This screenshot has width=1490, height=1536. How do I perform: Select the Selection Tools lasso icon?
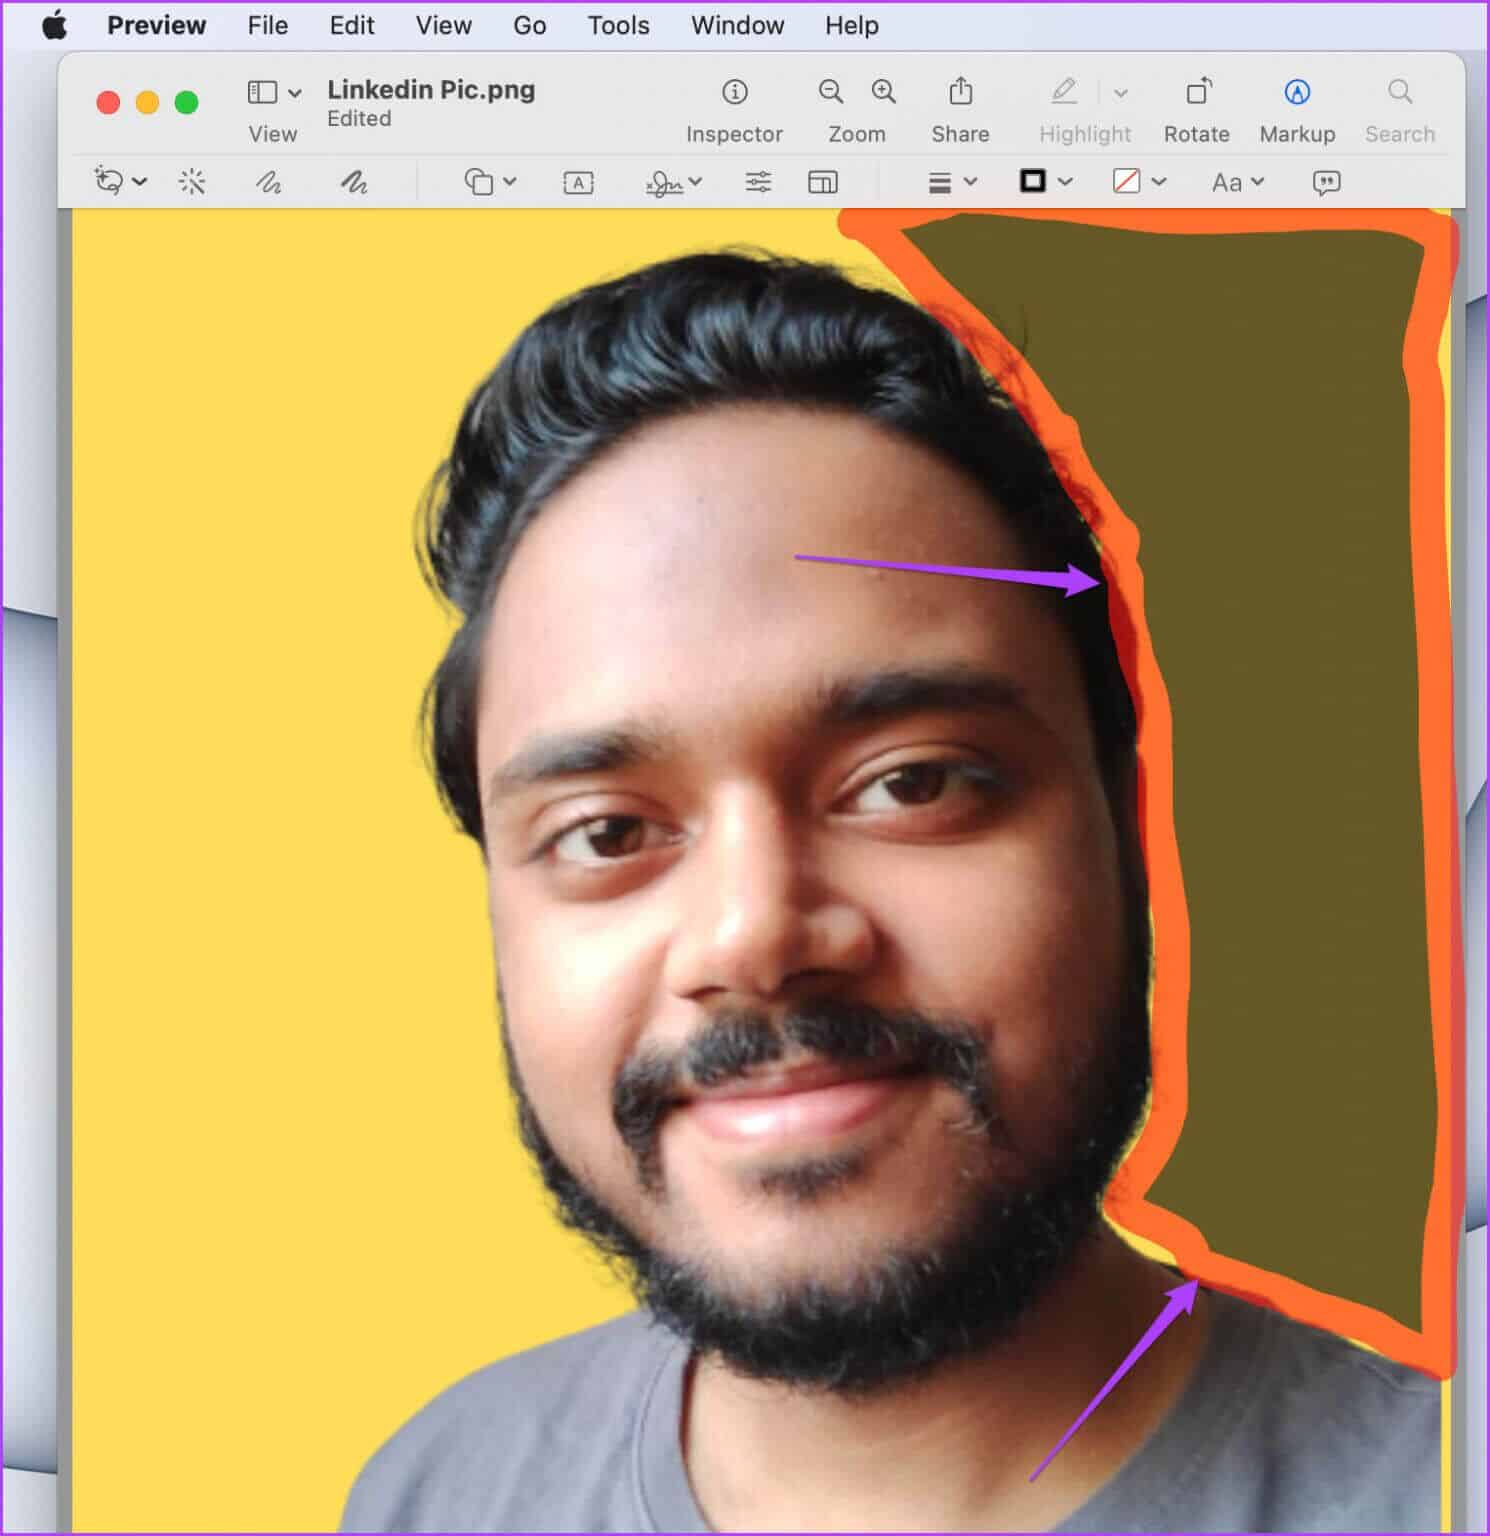click(x=108, y=181)
